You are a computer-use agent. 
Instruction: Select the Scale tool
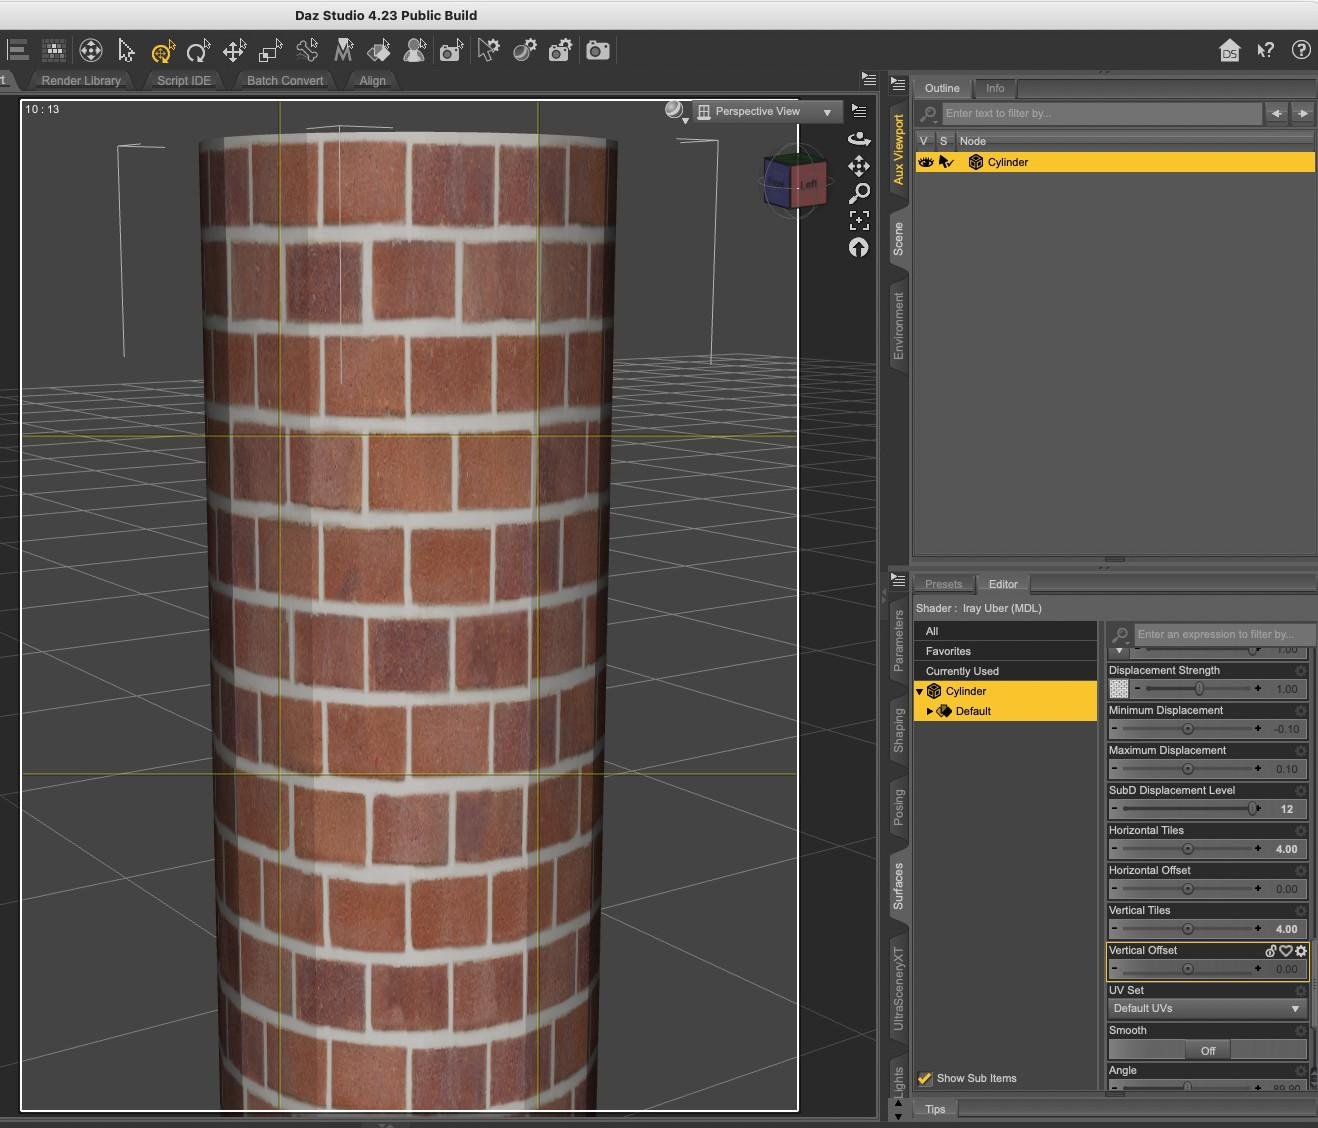click(270, 50)
